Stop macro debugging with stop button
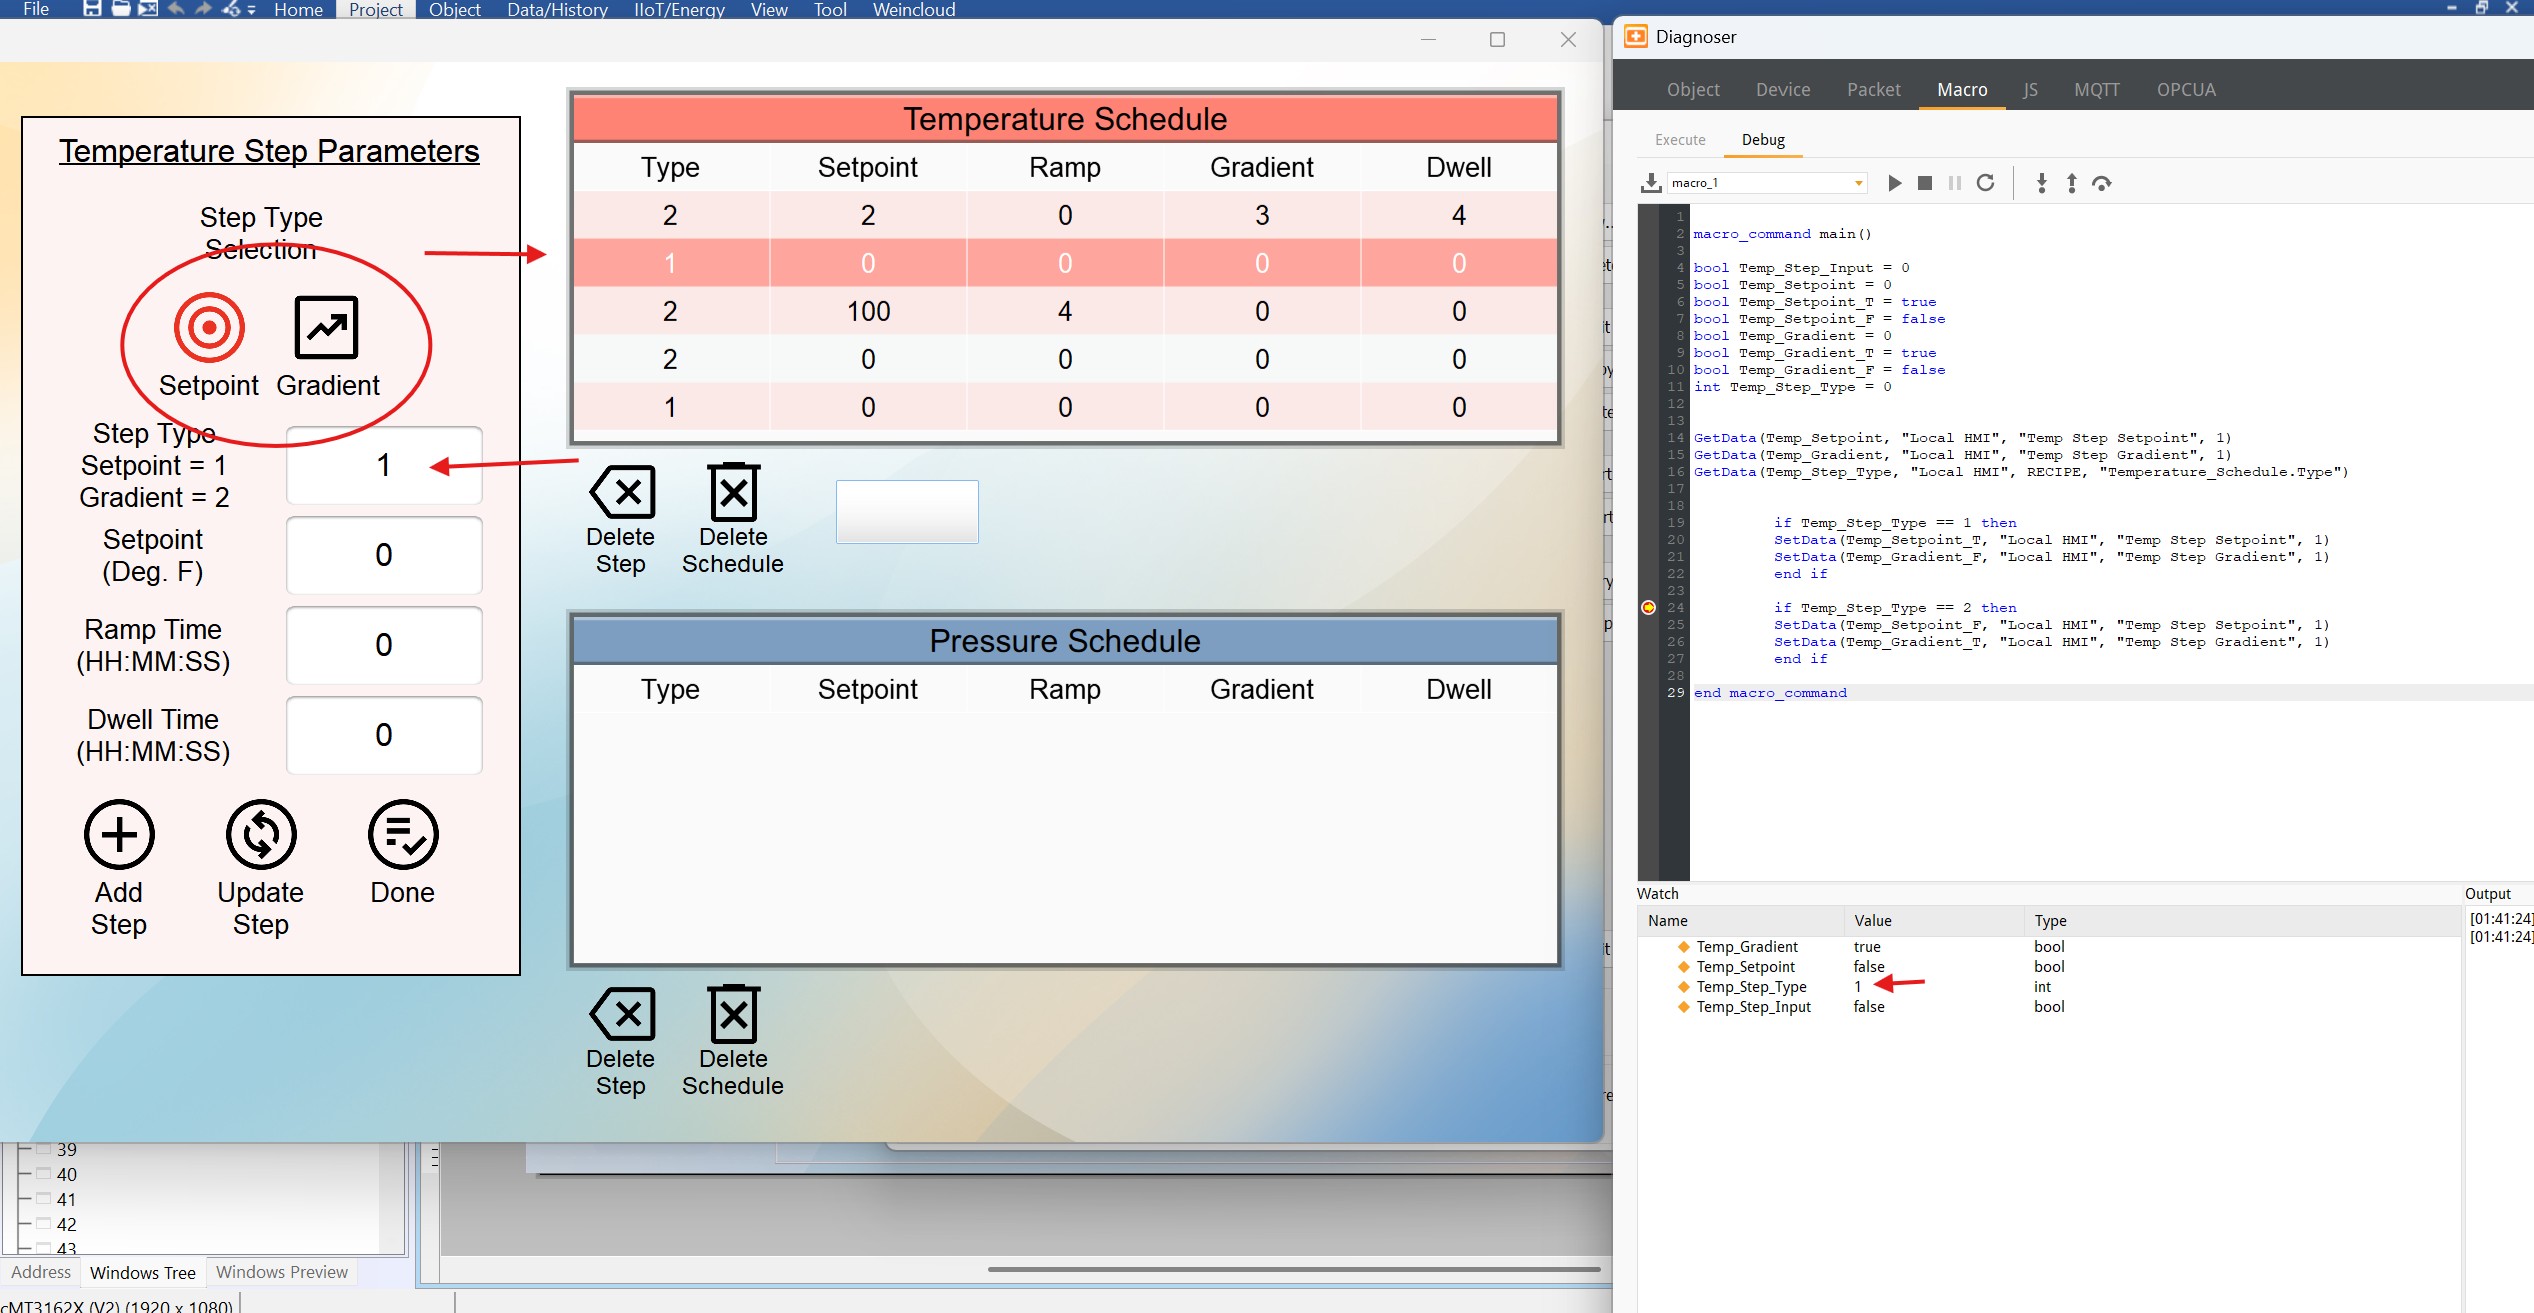The height and width of the screenshot is (1313, 2534). [x=1924, y=183]
